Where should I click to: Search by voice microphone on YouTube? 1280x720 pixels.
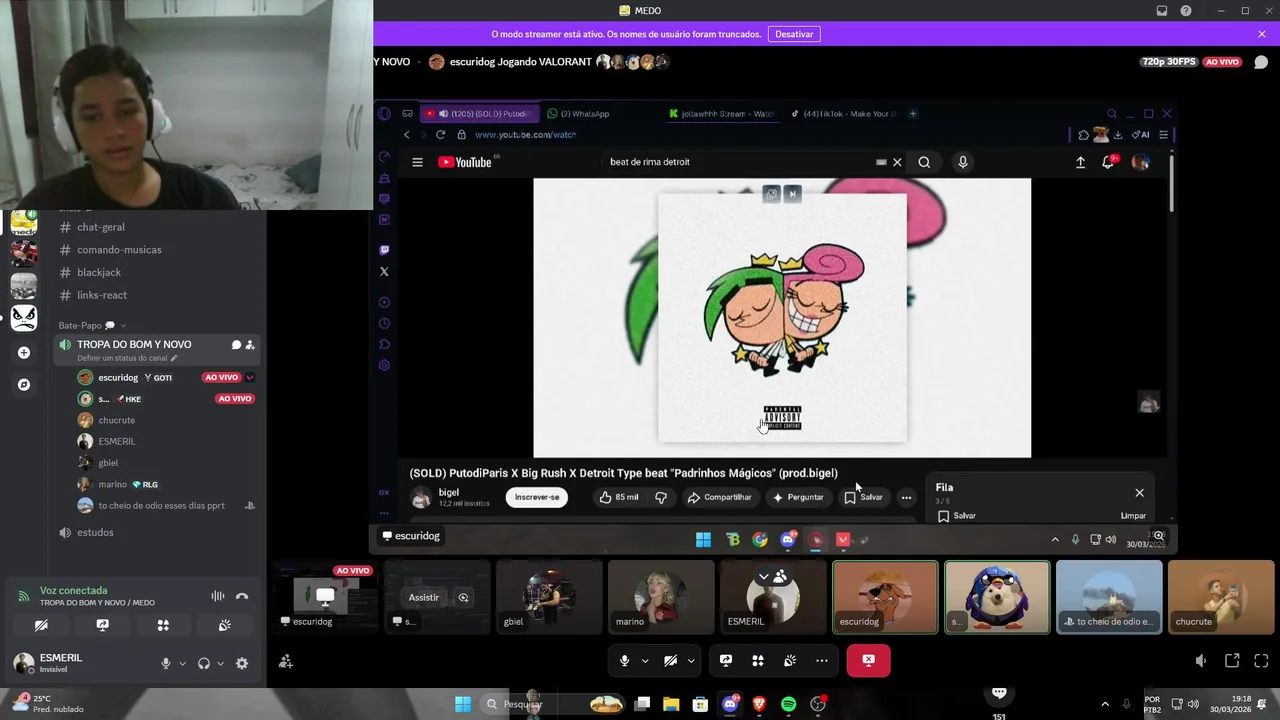963,162
